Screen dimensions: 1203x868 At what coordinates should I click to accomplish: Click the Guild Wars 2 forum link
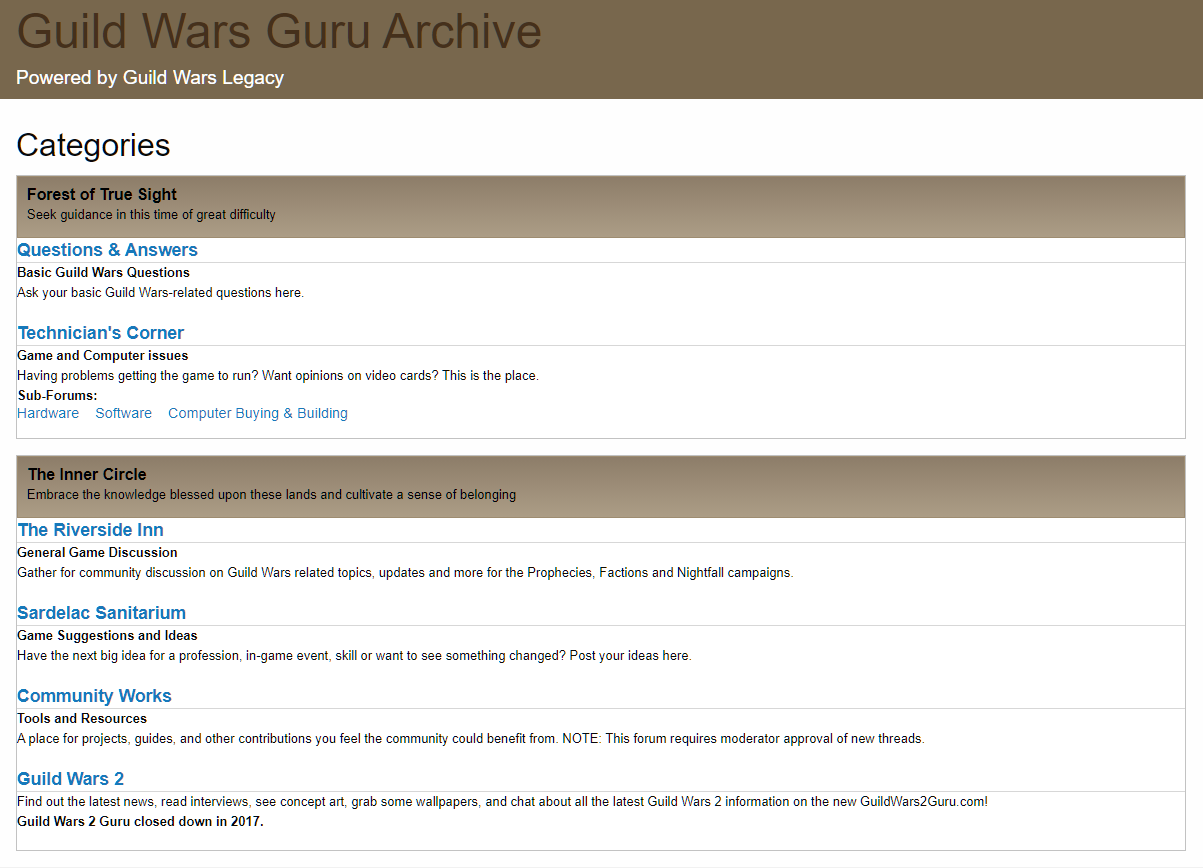point(70,779)
